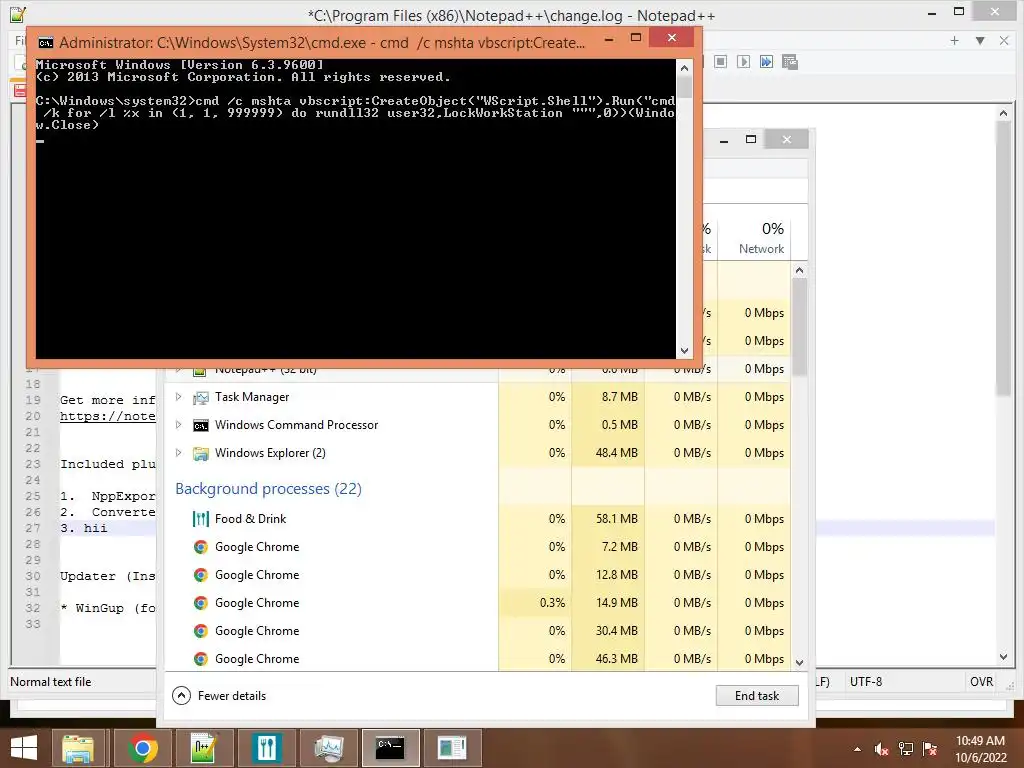Toggle OVR insert mode in status bar
This screenshot has height=768, width=1024.
coord(982,681)
